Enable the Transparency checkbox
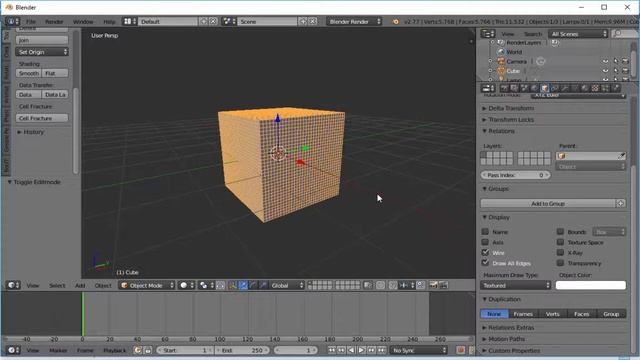This screenshot has width=640, height=360. [560, 263]
